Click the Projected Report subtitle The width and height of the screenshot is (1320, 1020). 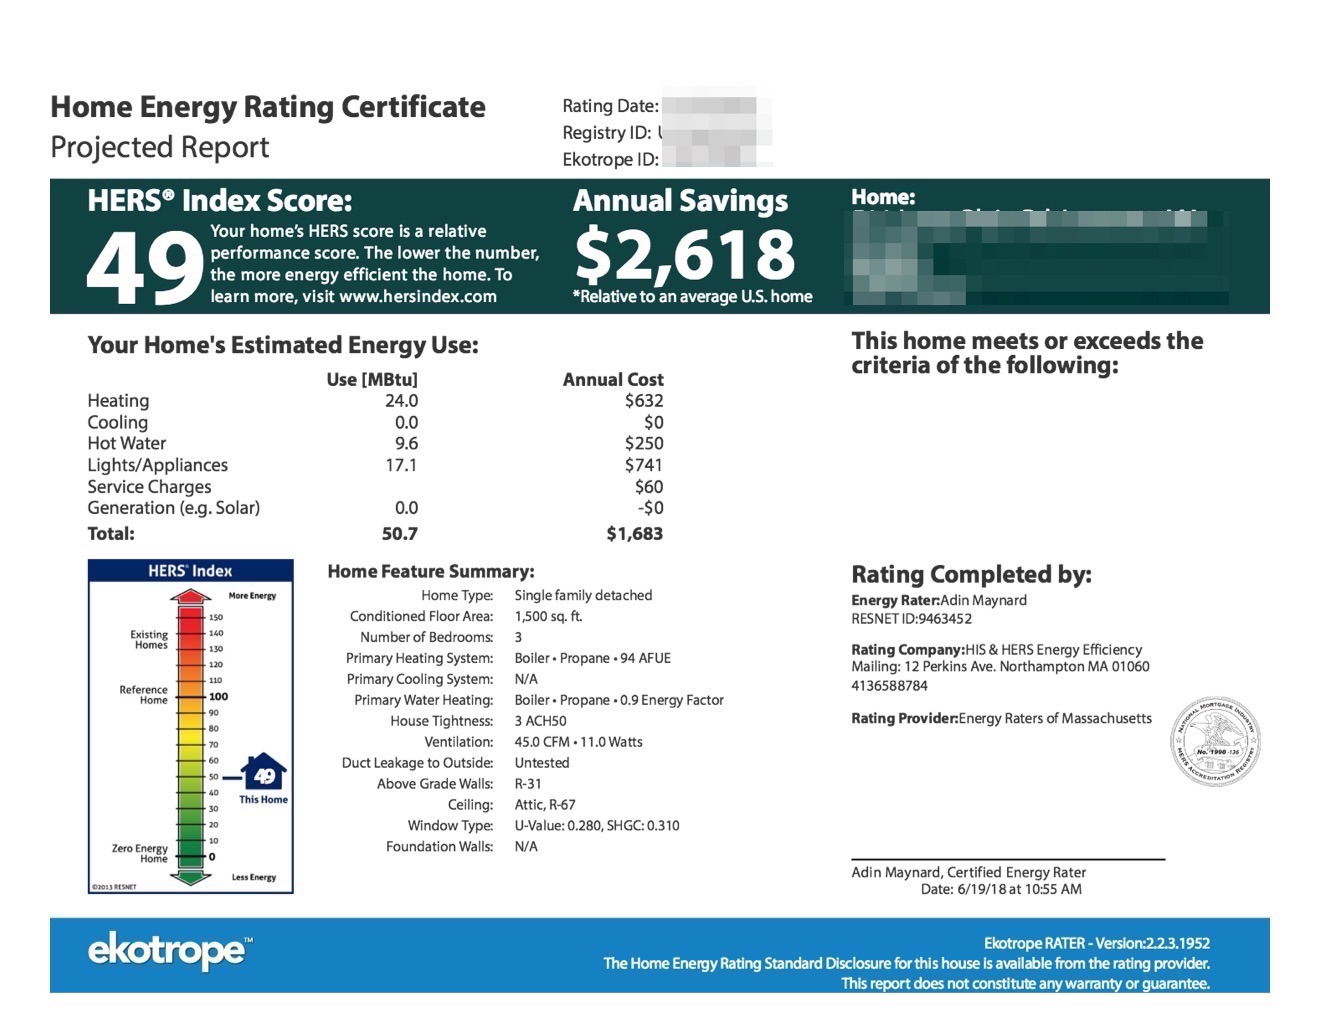click(160, 147)
